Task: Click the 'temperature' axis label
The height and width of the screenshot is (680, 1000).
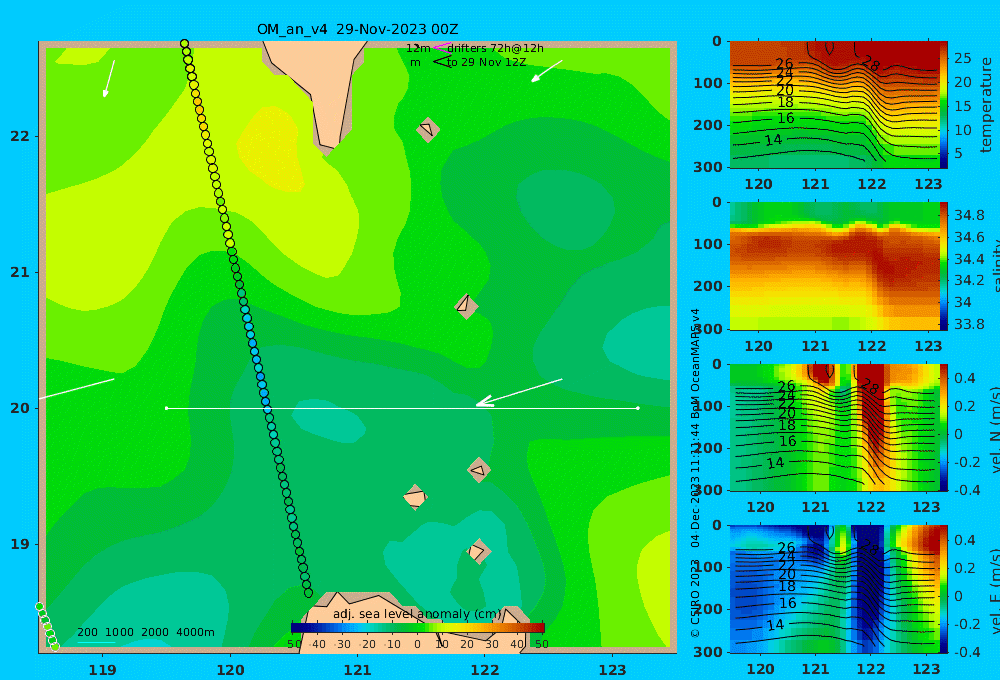Action: [986, 105]
